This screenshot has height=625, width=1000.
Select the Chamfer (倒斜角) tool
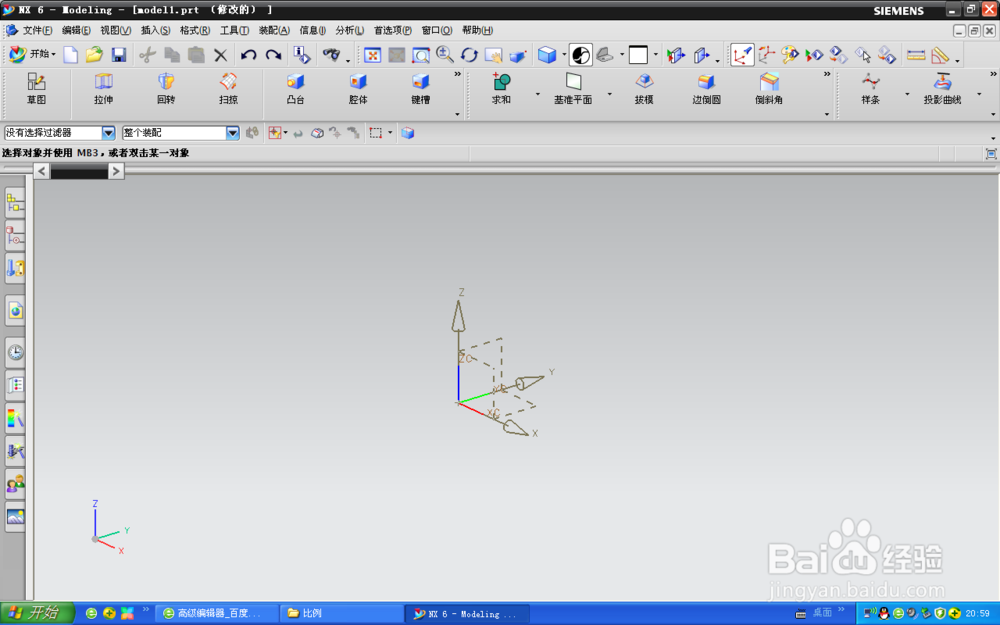click(x=768, y=89)
